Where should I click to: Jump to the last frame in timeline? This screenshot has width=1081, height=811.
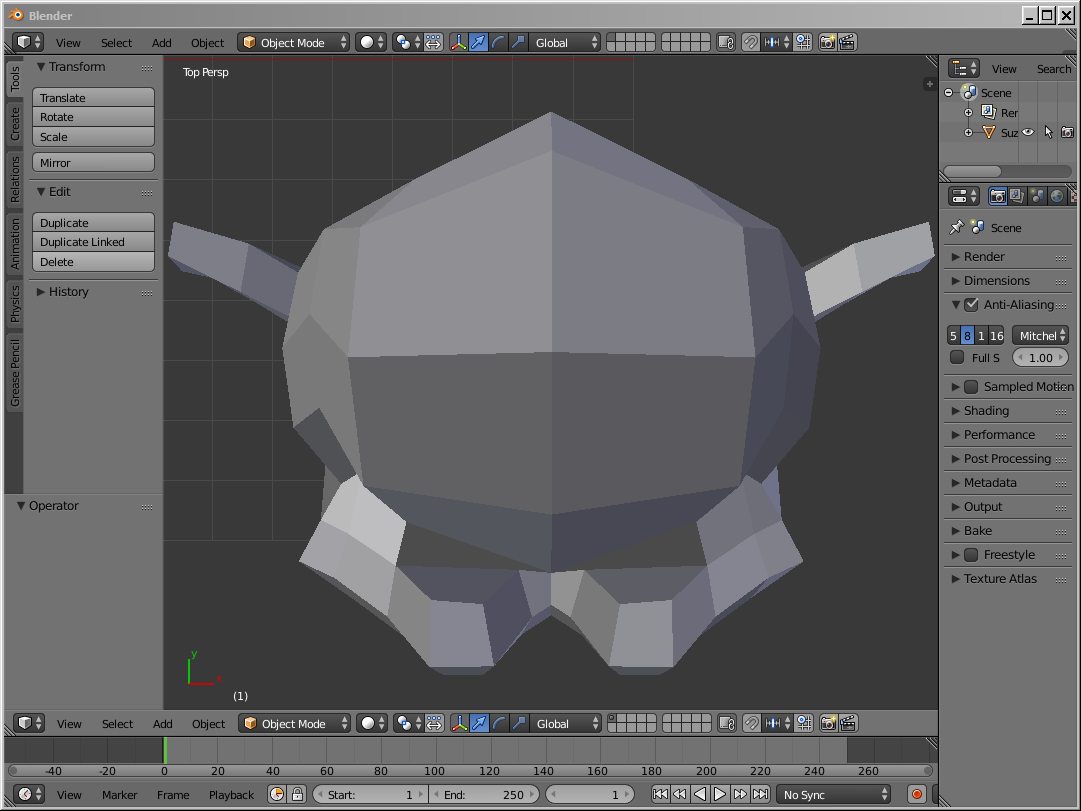[760, 795]
